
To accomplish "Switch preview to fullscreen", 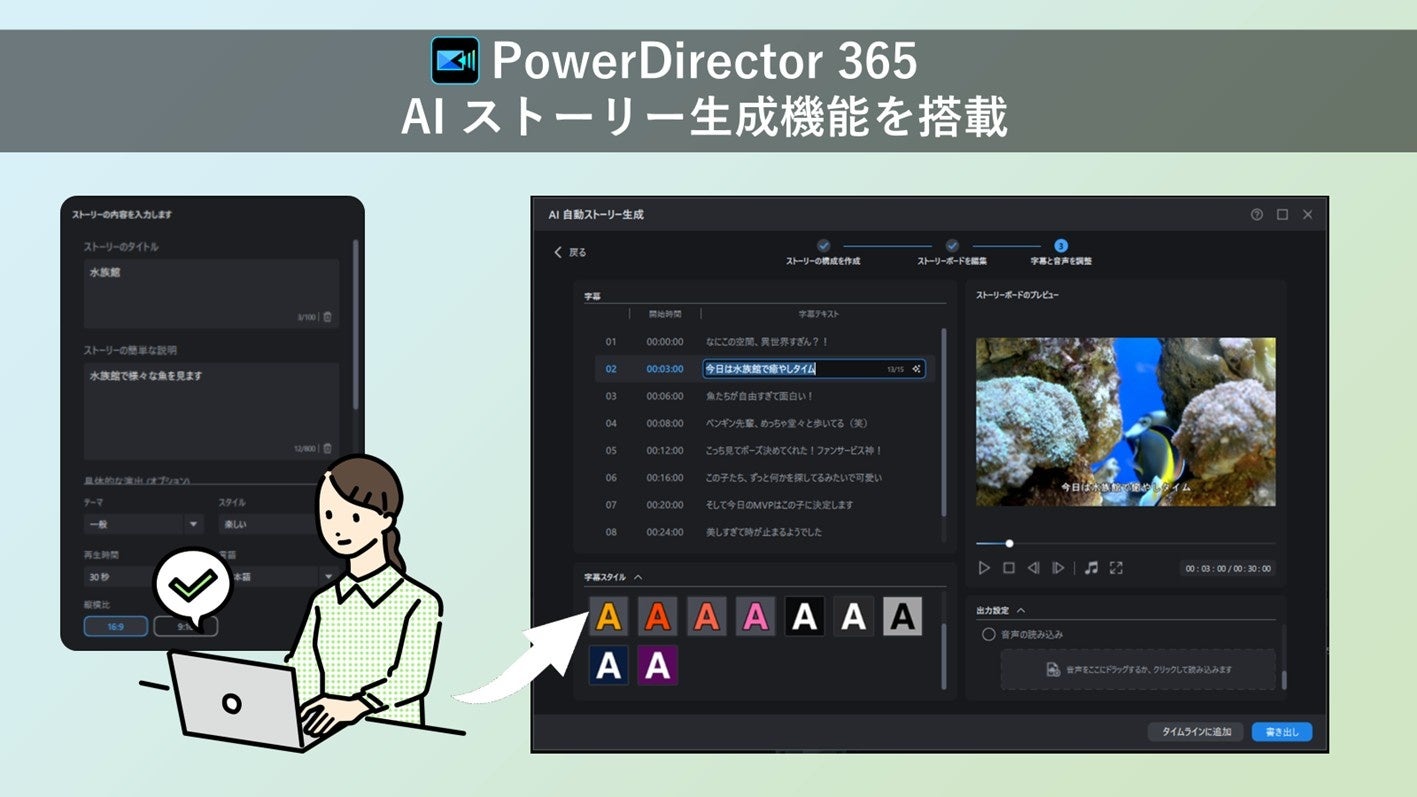I will pos(1116,568).
